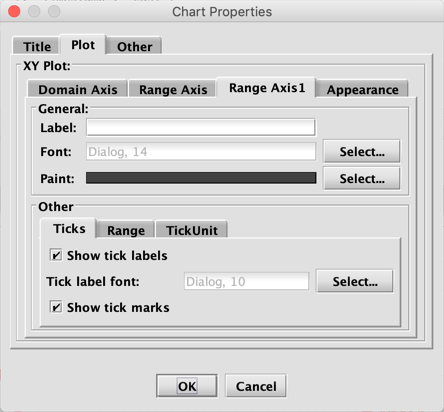This screenshot has width=444, height=412.
Task: Uncheck Show tick labels
Action: (56, 255)
